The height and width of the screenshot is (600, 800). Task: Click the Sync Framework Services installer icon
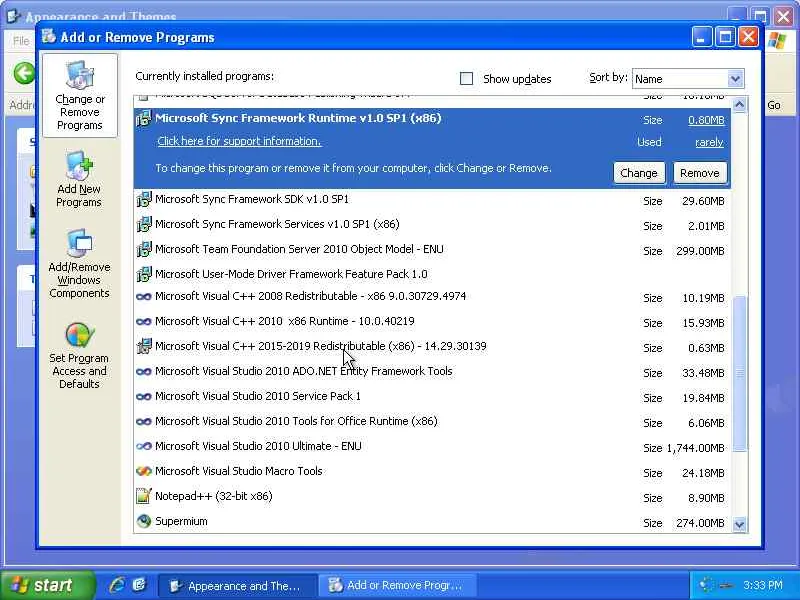pyautogui.click(x=144, y=224)
